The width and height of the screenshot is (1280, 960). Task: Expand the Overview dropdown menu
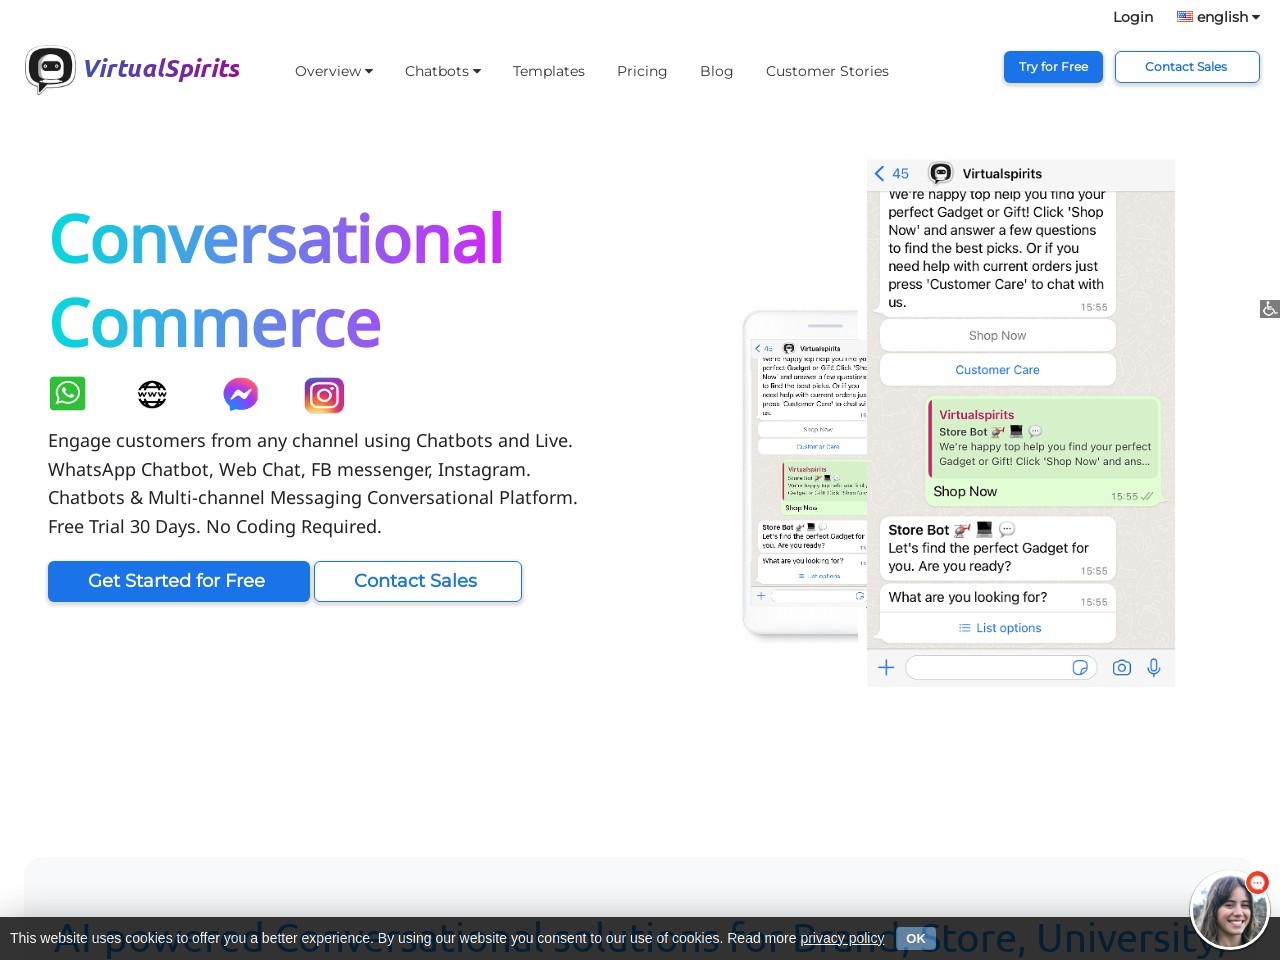coord(334,71)
